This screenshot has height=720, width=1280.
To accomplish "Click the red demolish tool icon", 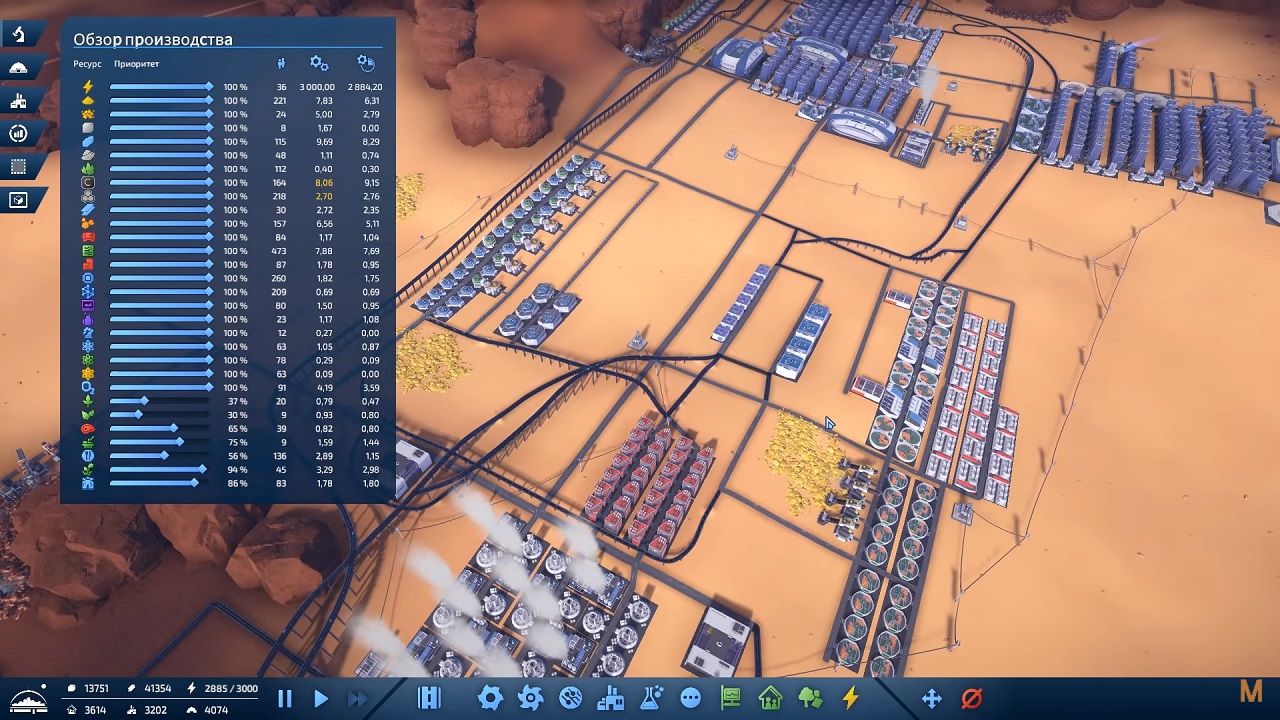I will [x=971, y=698].
